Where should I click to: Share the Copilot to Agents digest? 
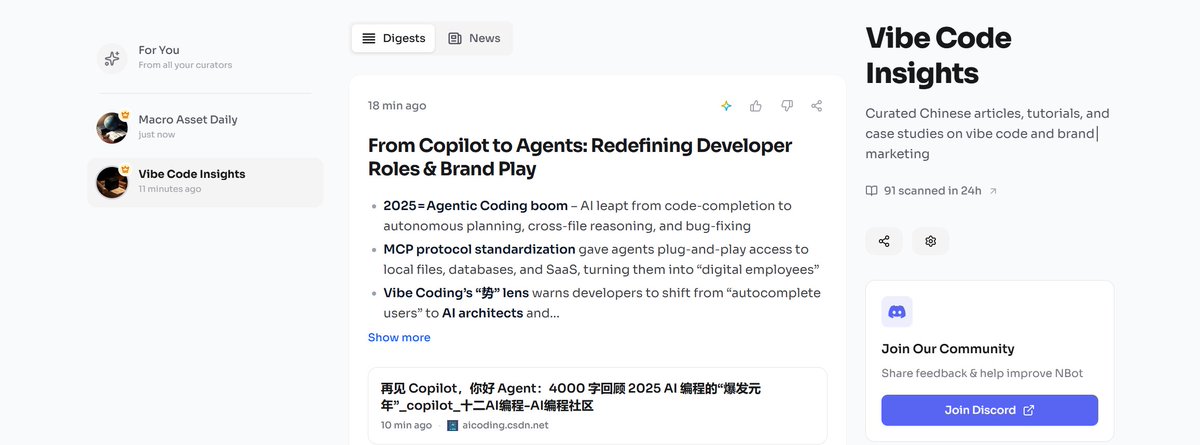click(817, 106)
